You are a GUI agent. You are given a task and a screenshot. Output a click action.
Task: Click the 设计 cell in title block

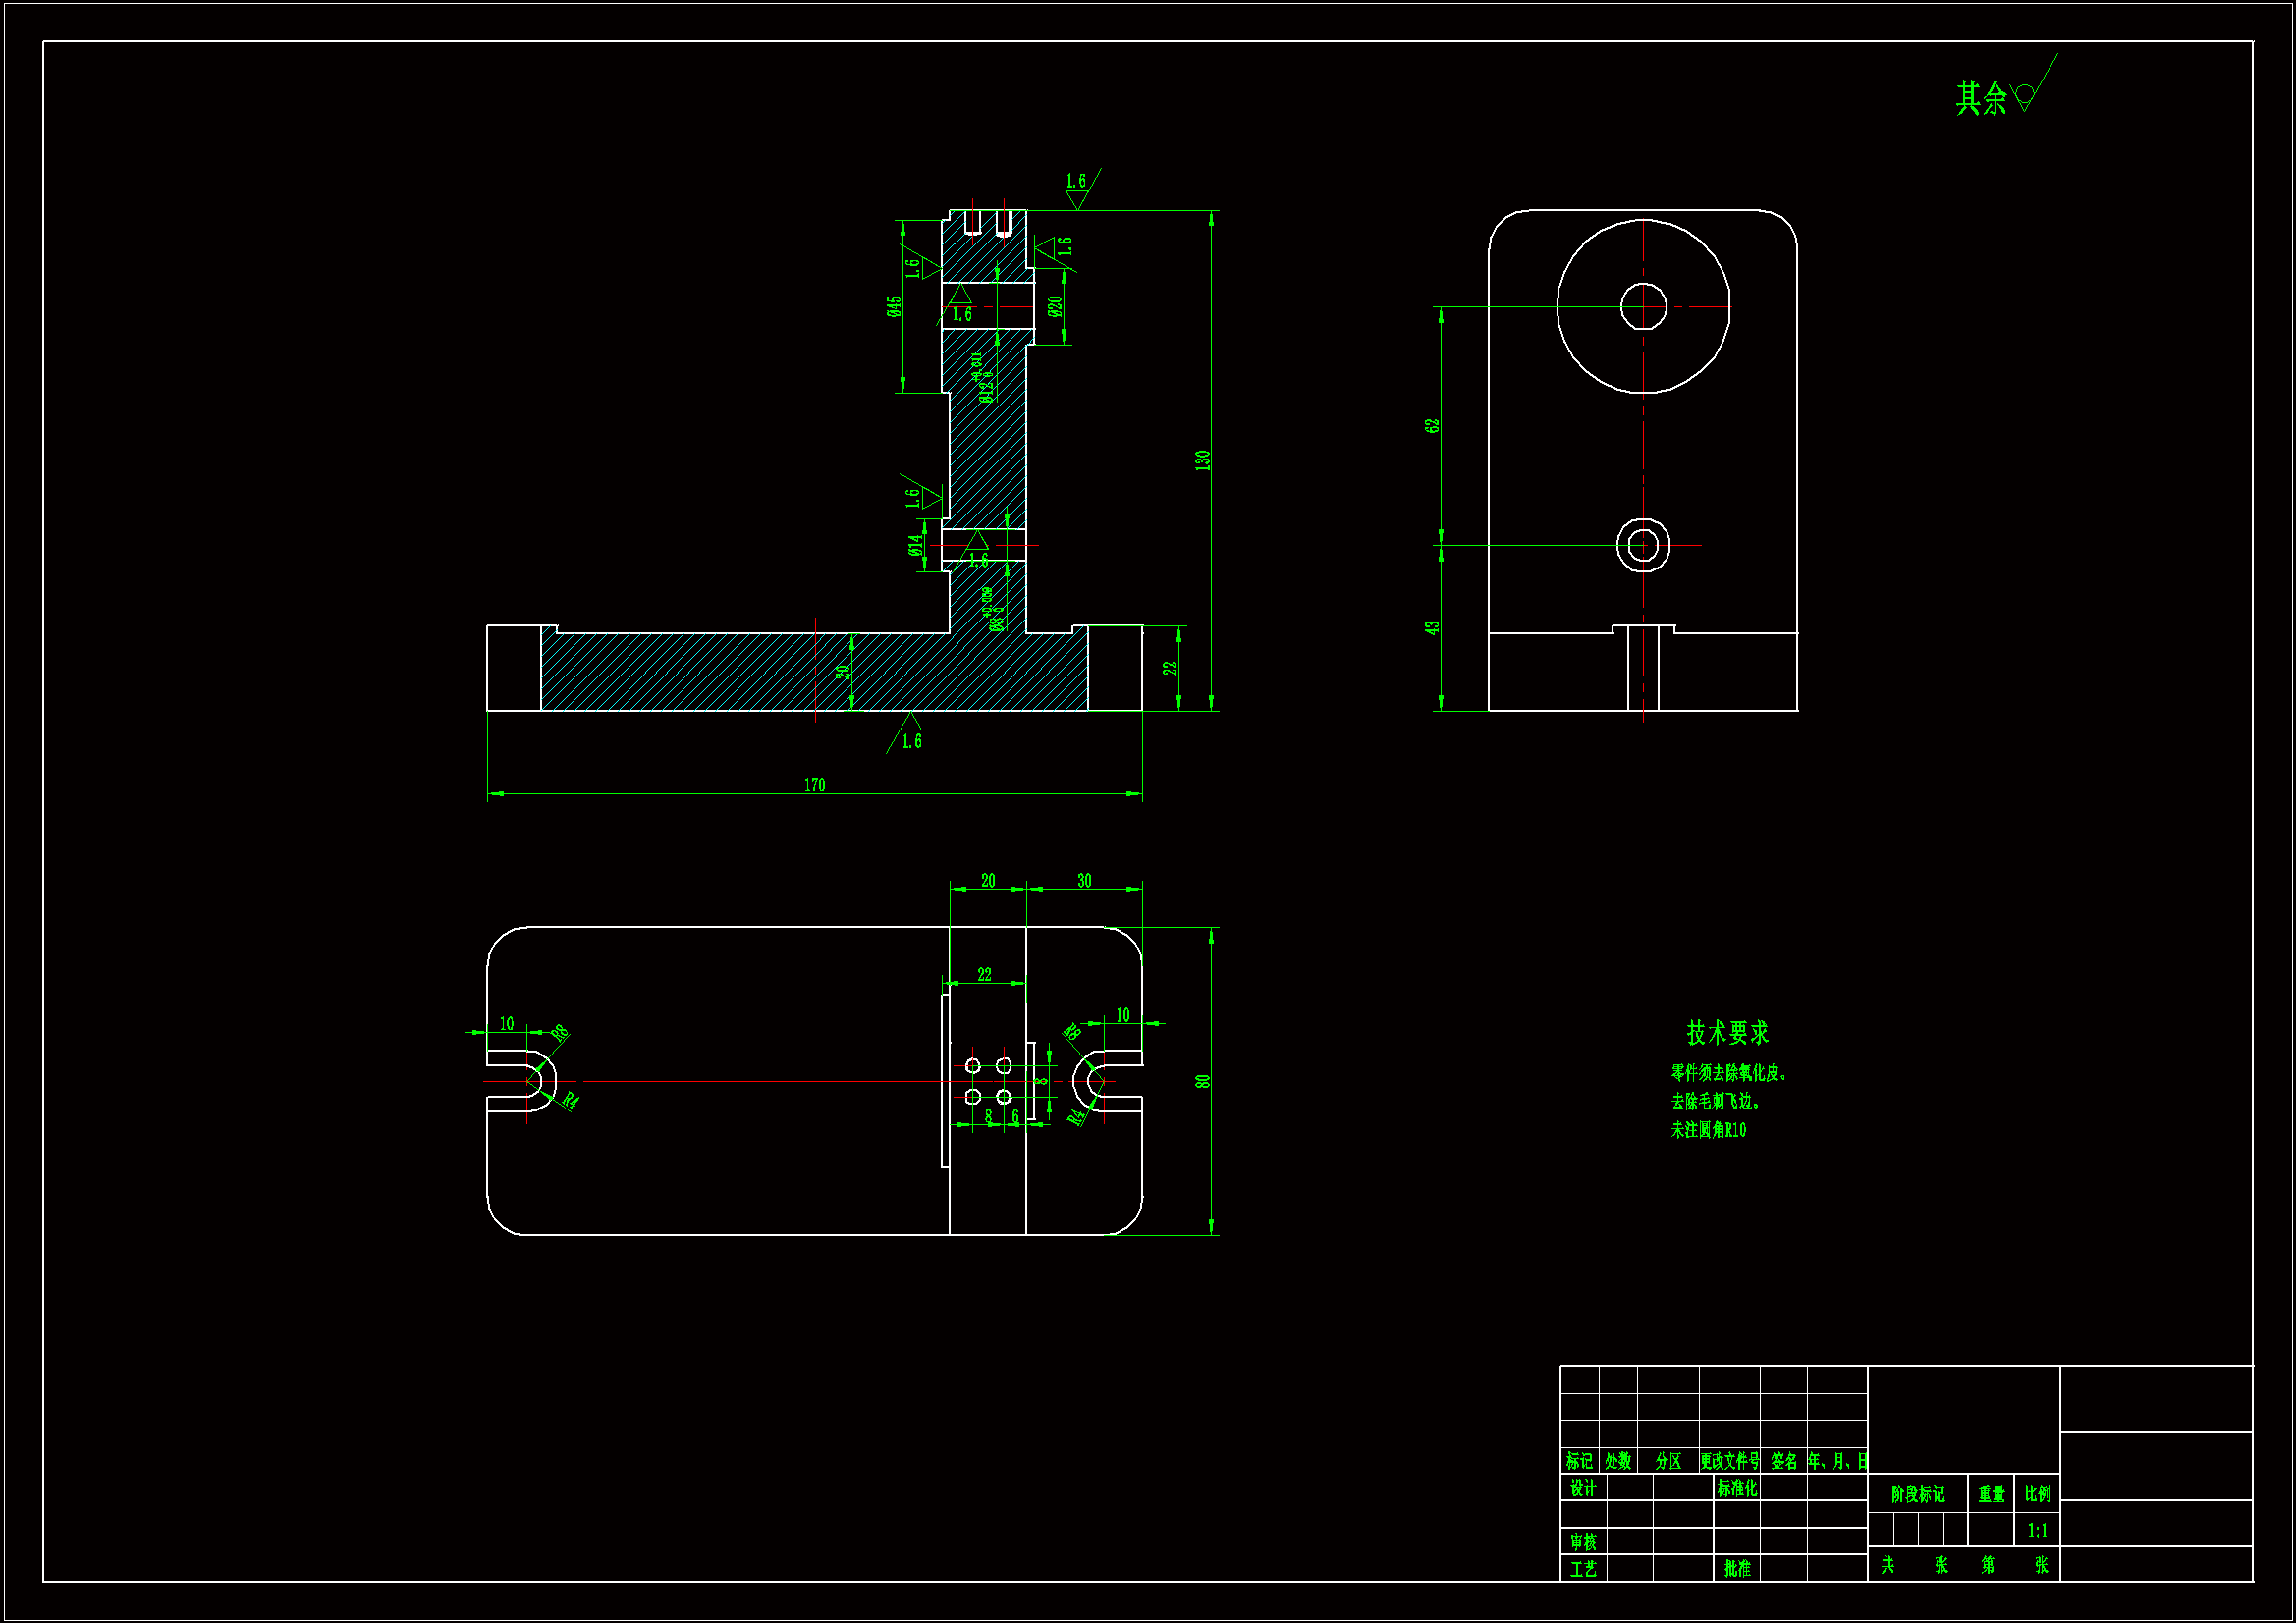pos(1583,1488)
